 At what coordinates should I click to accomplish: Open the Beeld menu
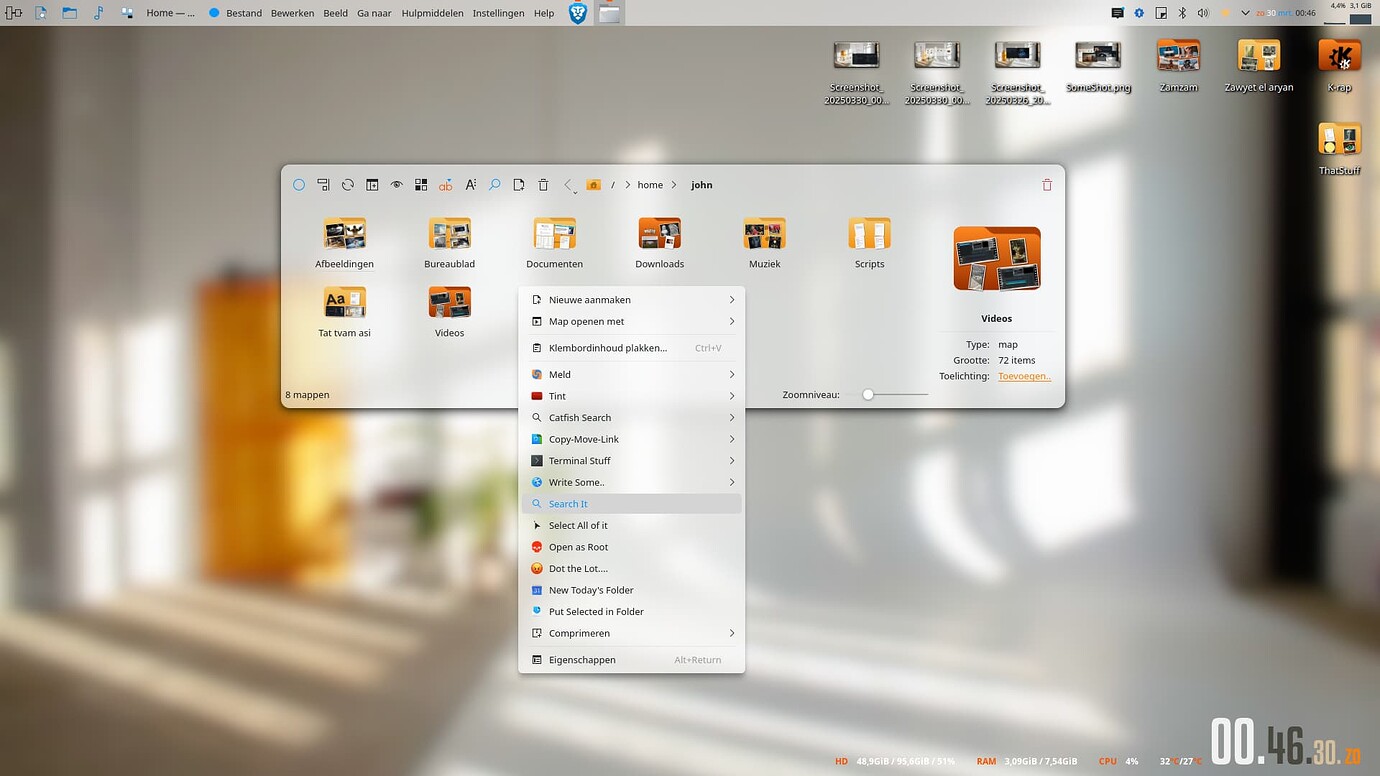(336, 13)
